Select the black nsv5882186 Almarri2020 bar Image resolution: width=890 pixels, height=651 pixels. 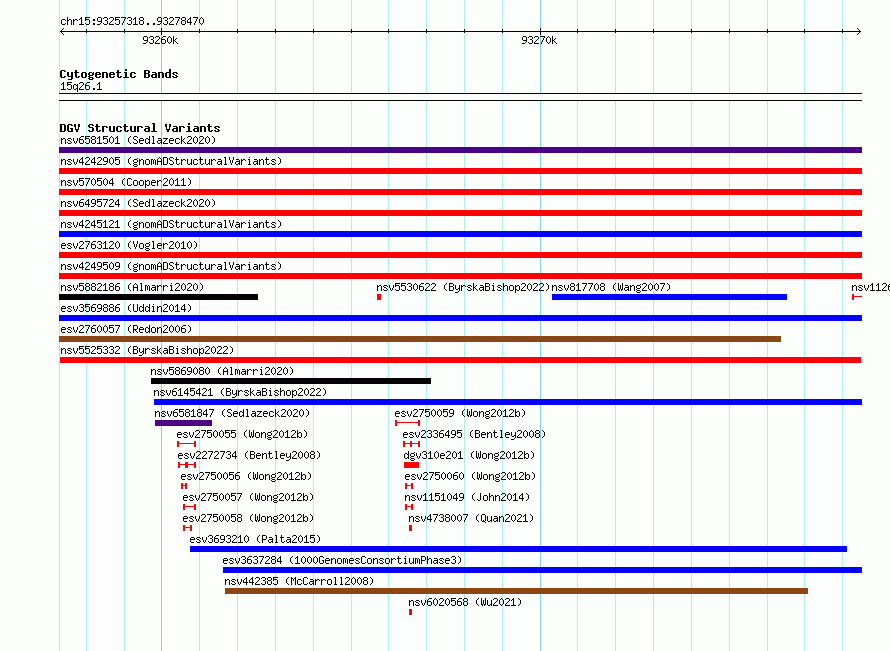(x=158, y=297)
